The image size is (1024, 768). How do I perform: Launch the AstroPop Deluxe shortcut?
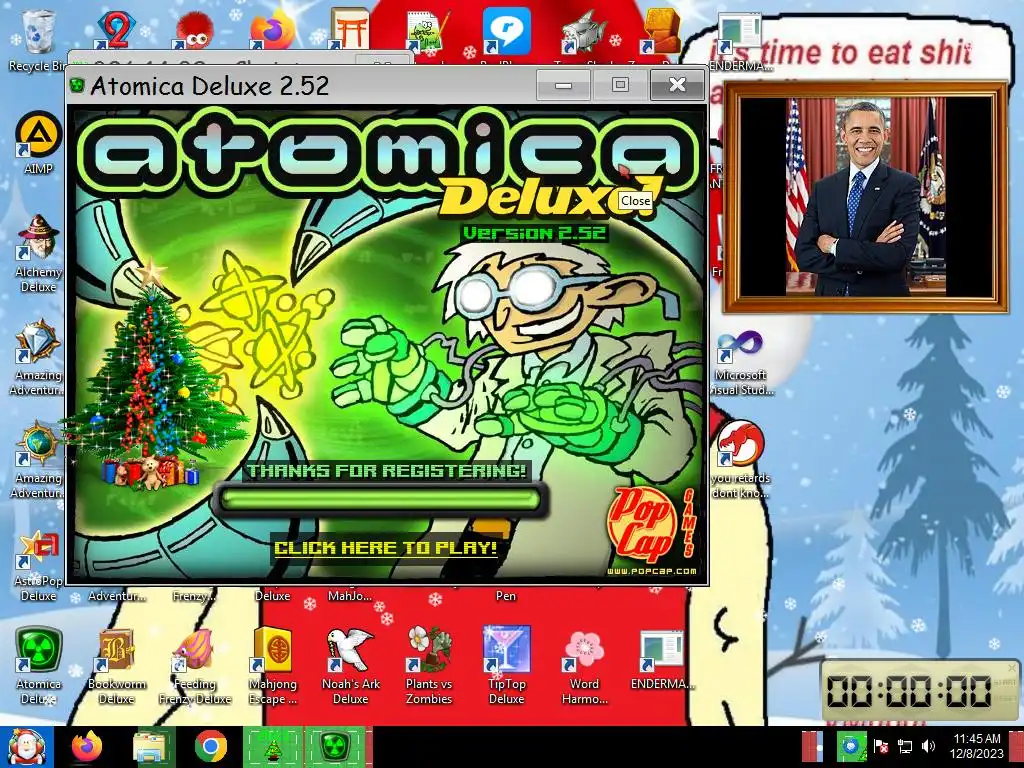click(x=38, y=566)
